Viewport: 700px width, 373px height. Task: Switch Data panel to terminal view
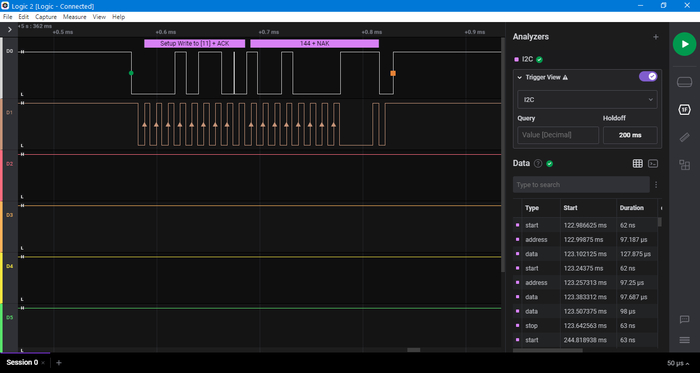tap(653, 164)
